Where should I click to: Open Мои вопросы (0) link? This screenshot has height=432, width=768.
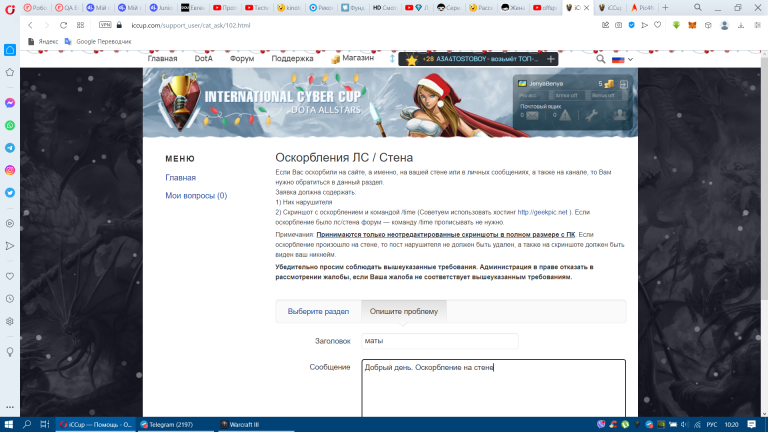pos(196,195)
